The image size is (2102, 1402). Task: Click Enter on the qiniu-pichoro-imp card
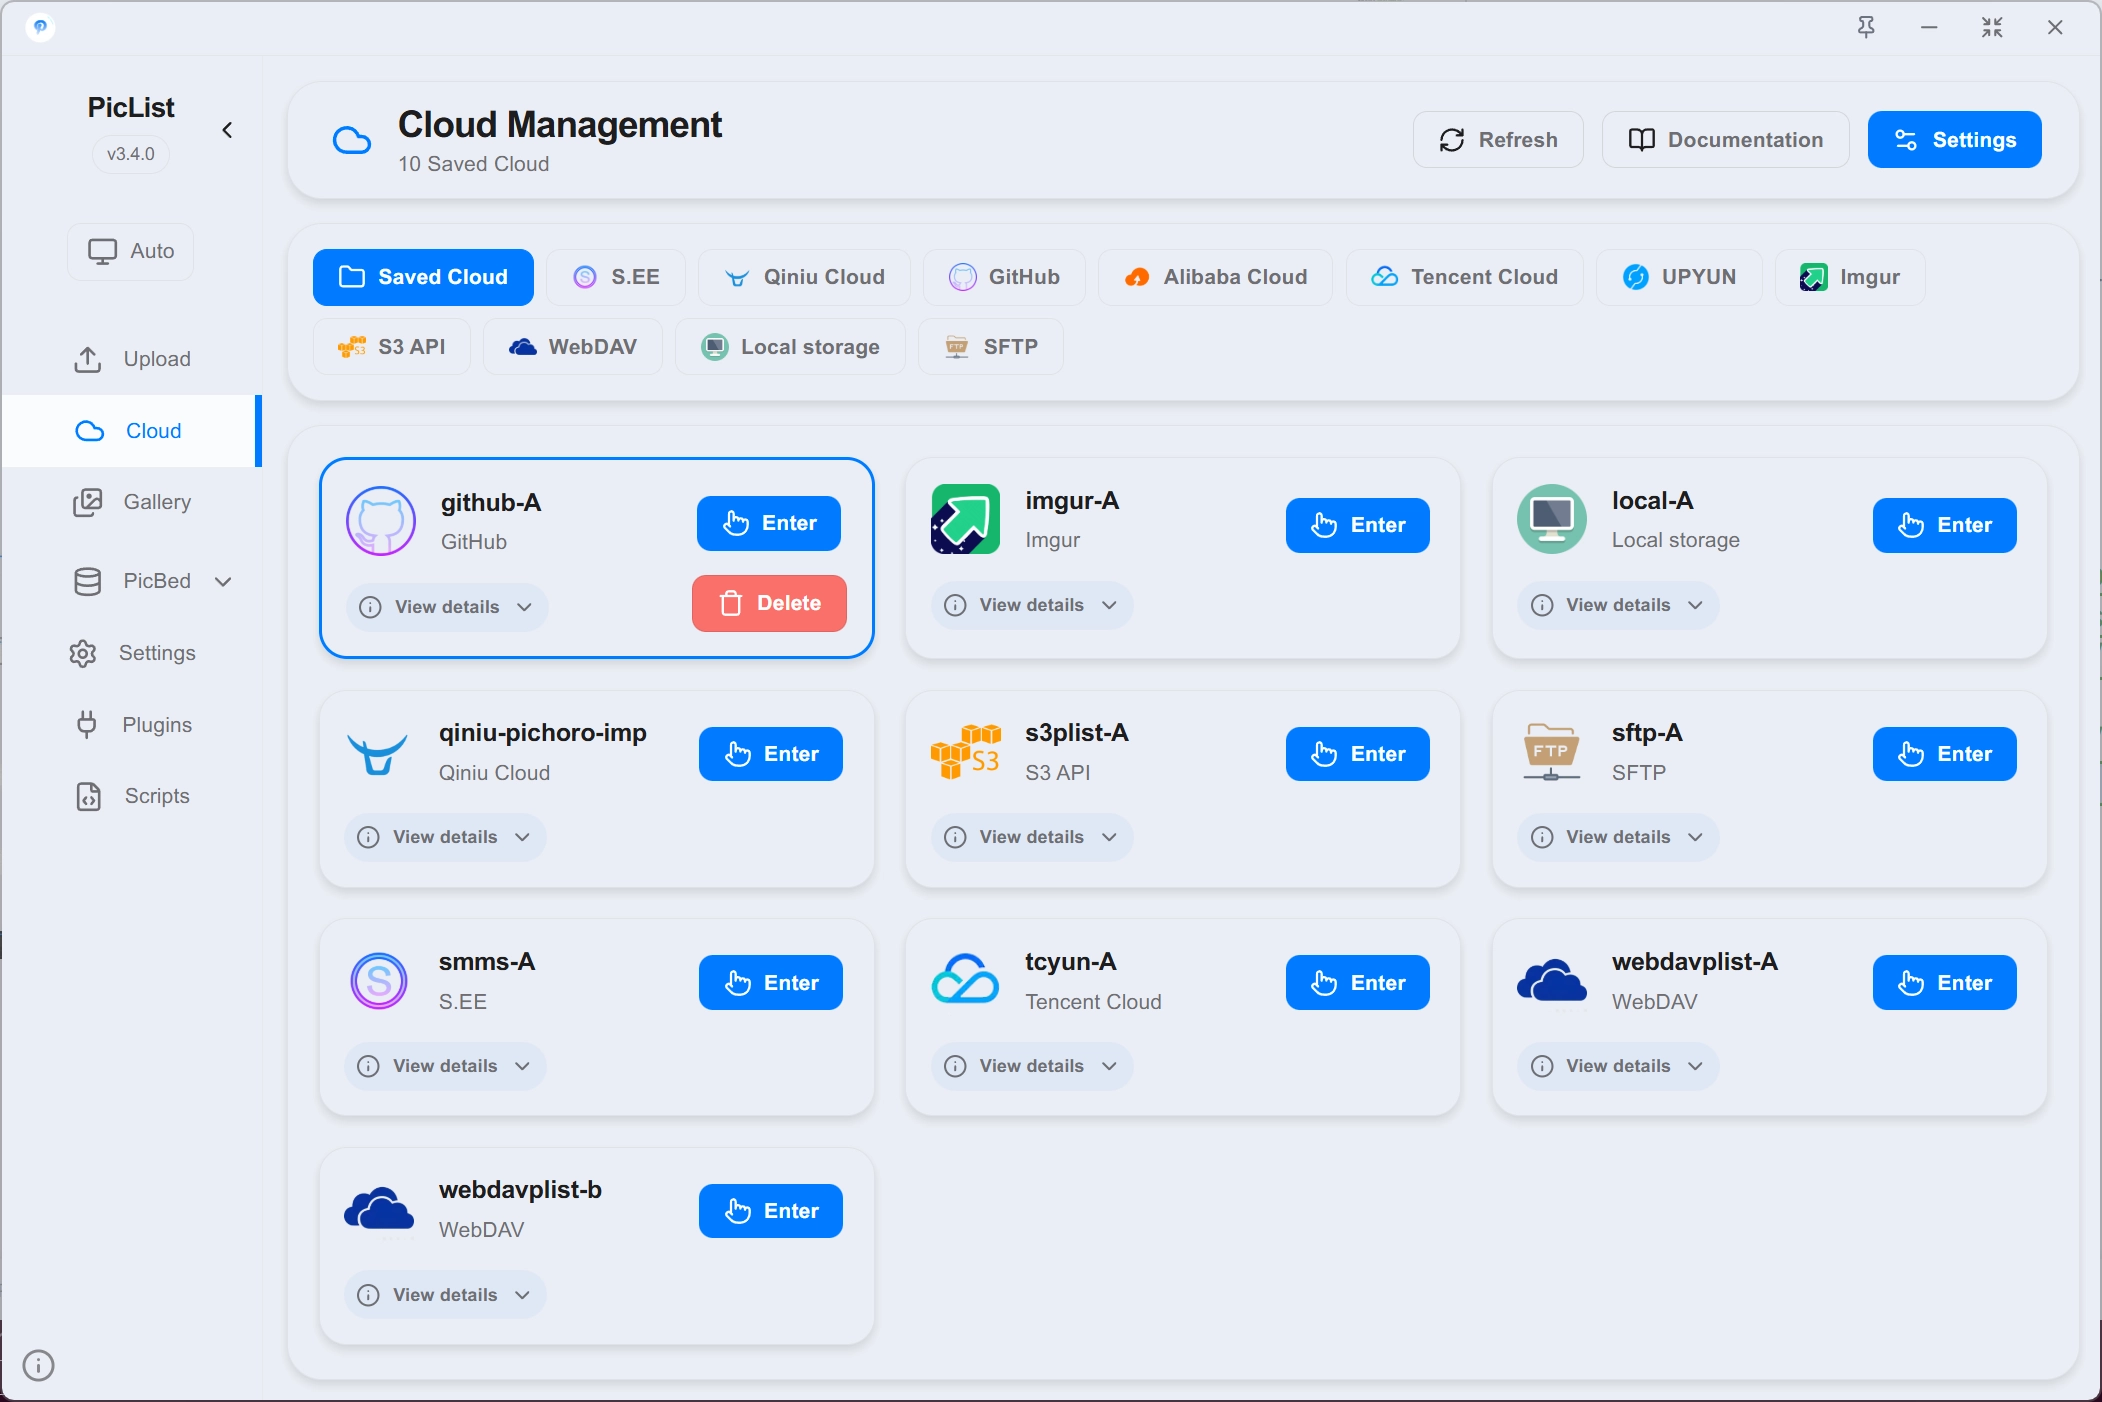click(771, 754)
